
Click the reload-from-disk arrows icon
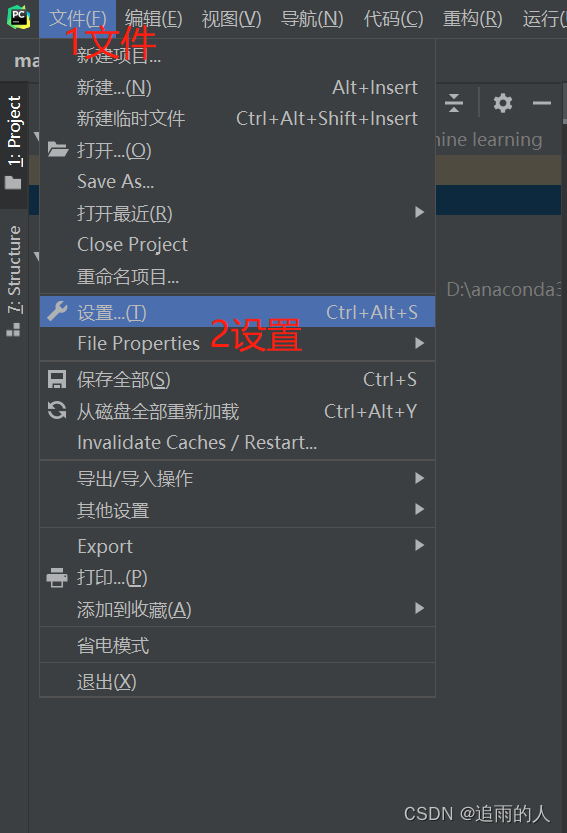pyautogui.click(x=57, y=411)
